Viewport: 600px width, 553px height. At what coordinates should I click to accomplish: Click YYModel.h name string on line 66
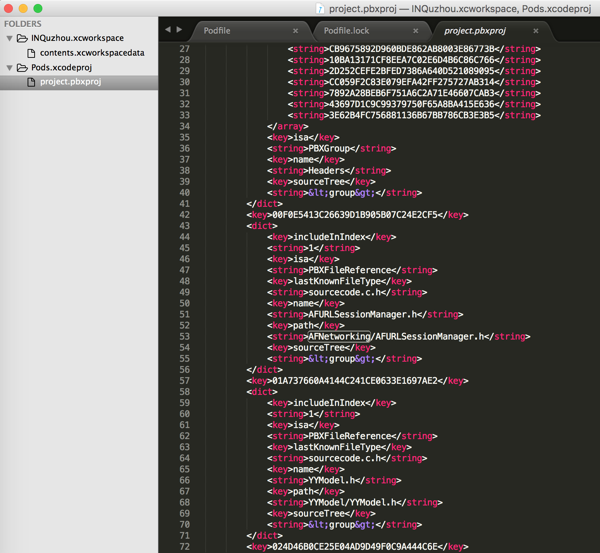(x=332, y=480)
